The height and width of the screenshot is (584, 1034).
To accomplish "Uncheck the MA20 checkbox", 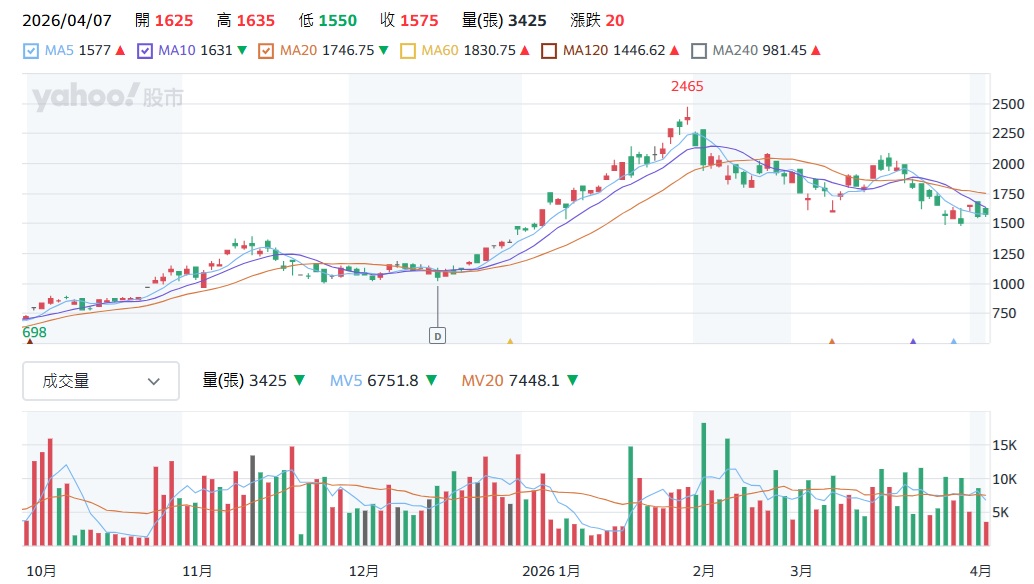I will pyautogui.click(x=267, y=51).
